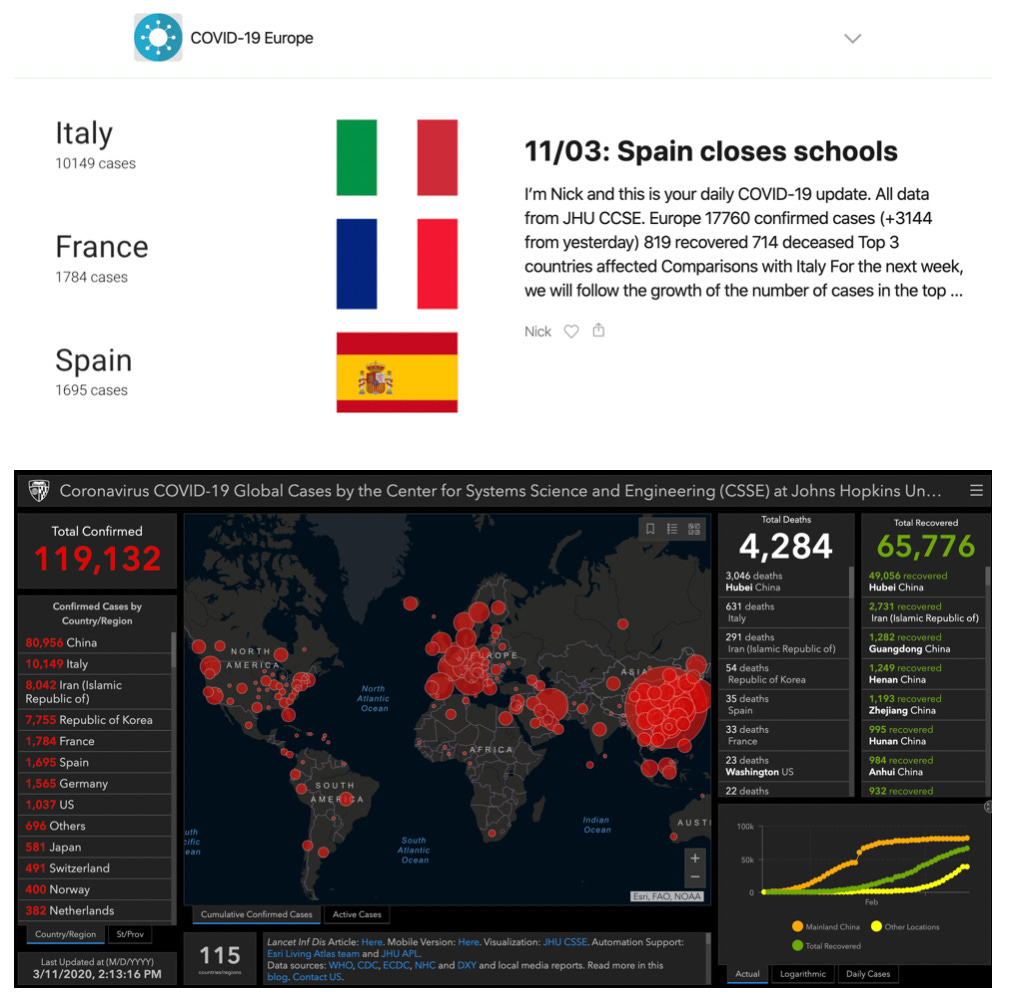Image resolution: width=1012 pixels, height=1000 pixels.
Task: Open the dashboard hamburger menu
Action: (976, 491)
